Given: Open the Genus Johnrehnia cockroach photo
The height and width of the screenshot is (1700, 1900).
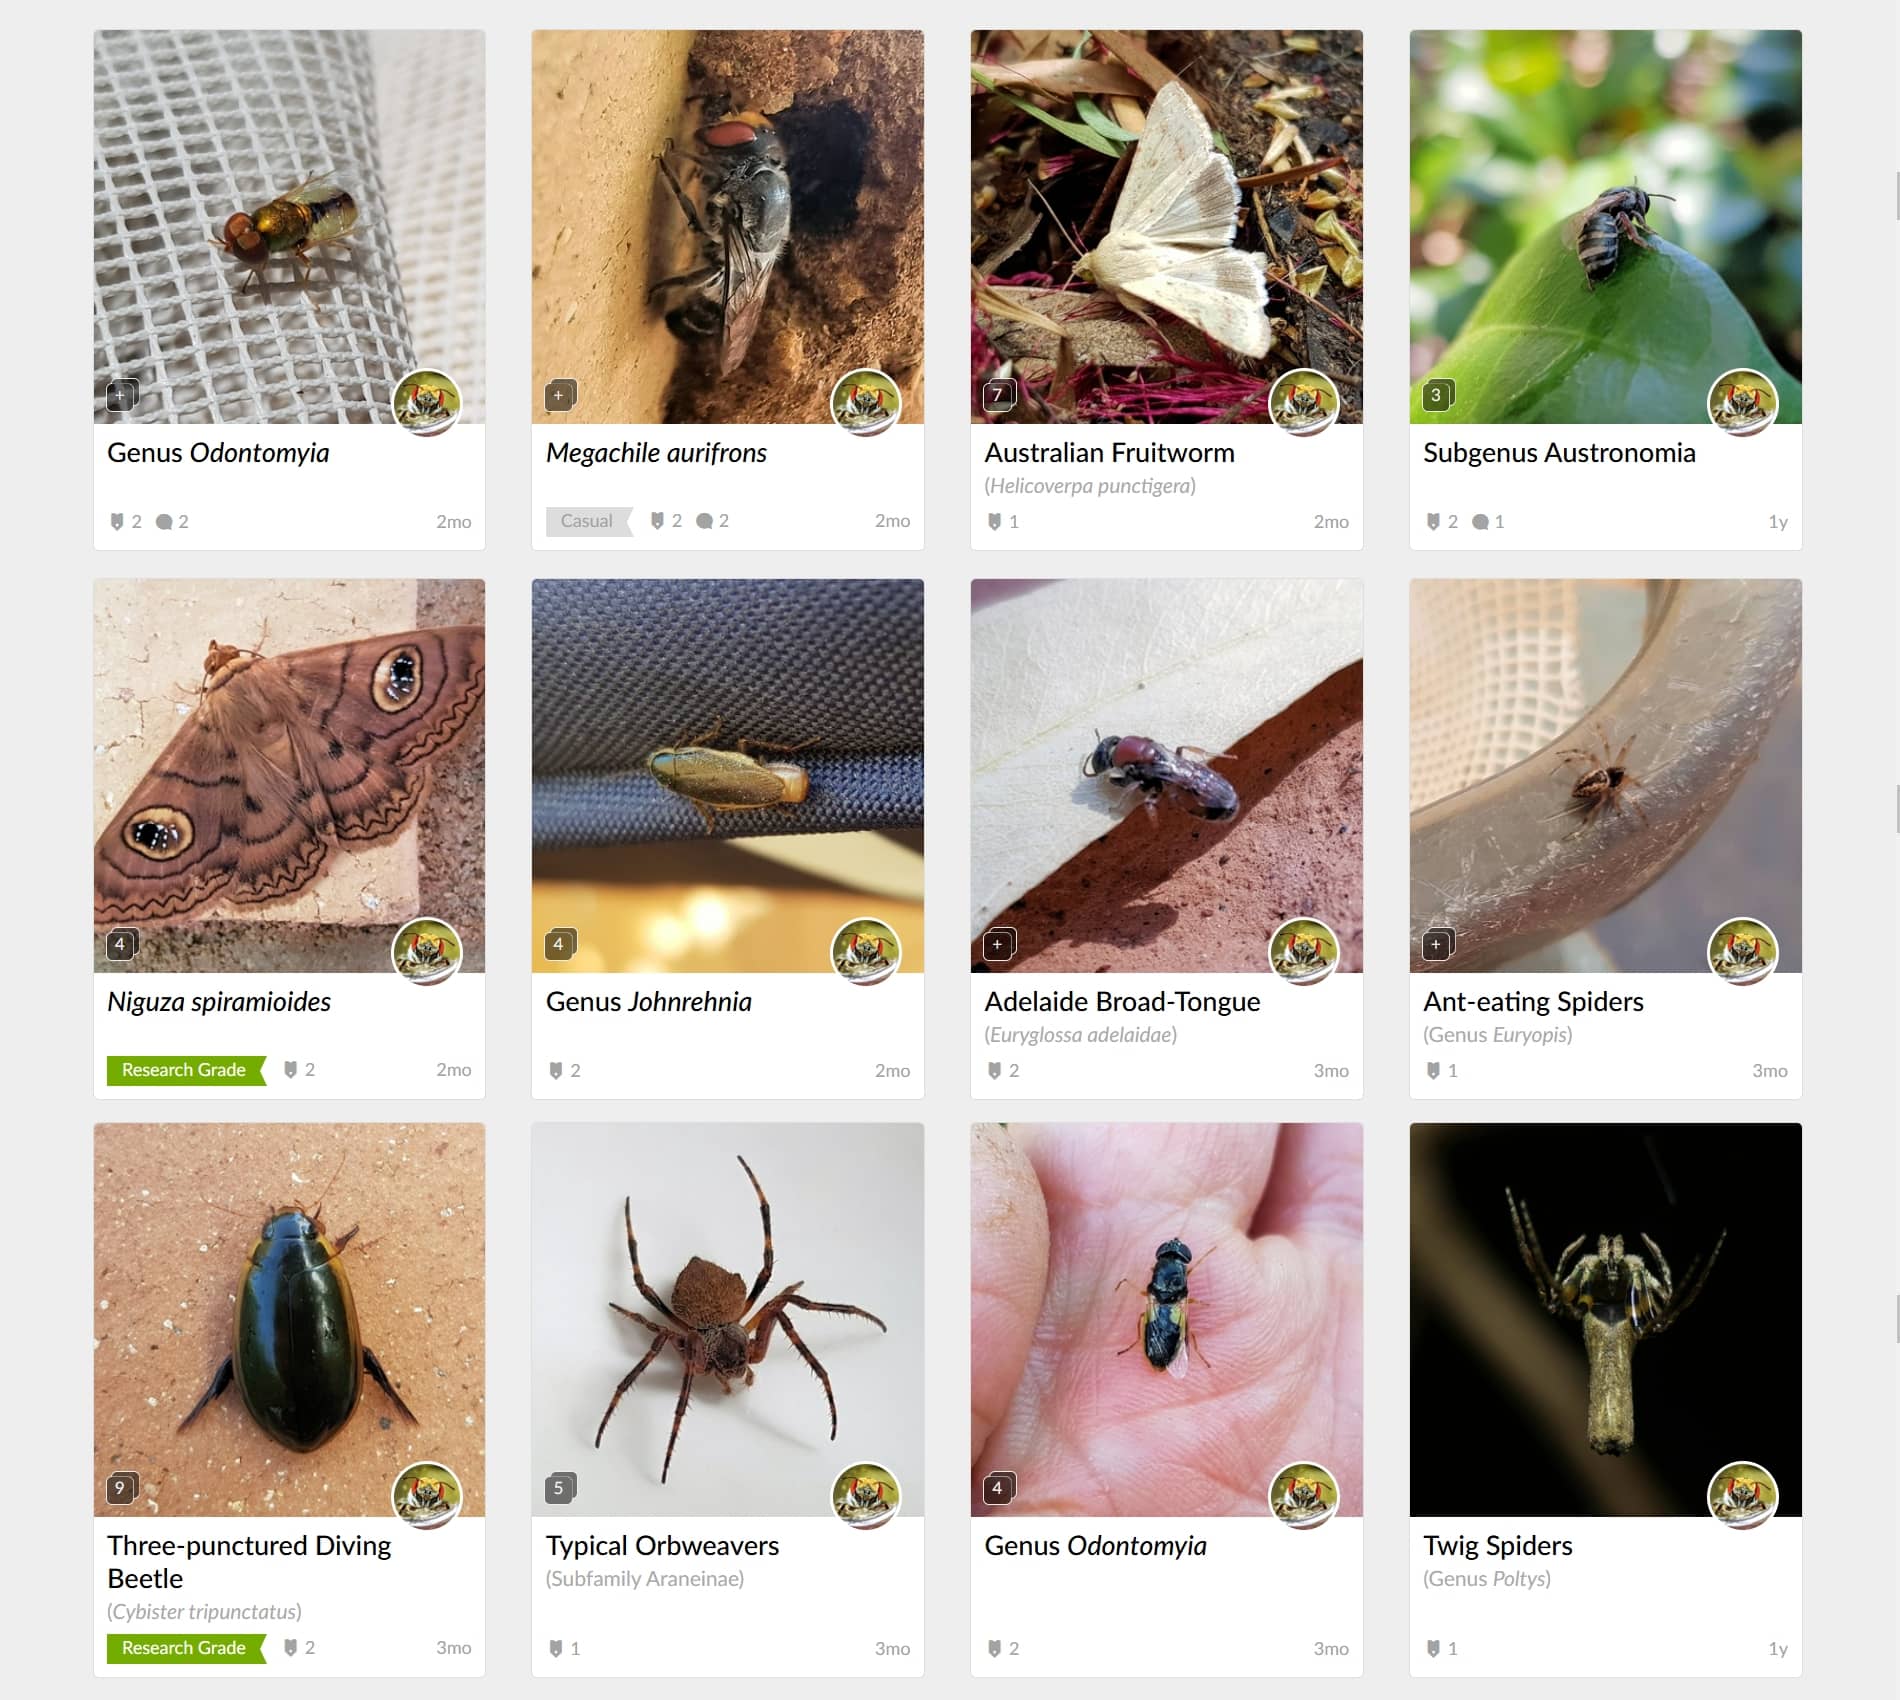Looking at the screenshot, I should pos(728,775).
